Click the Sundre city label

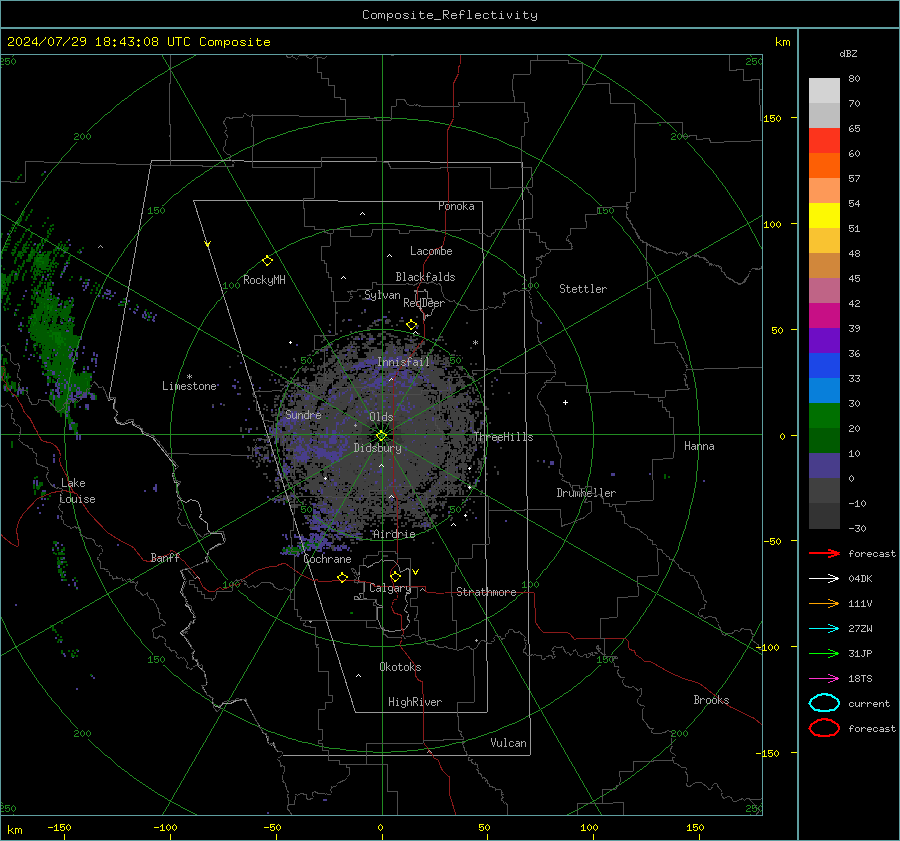(303, 414)
